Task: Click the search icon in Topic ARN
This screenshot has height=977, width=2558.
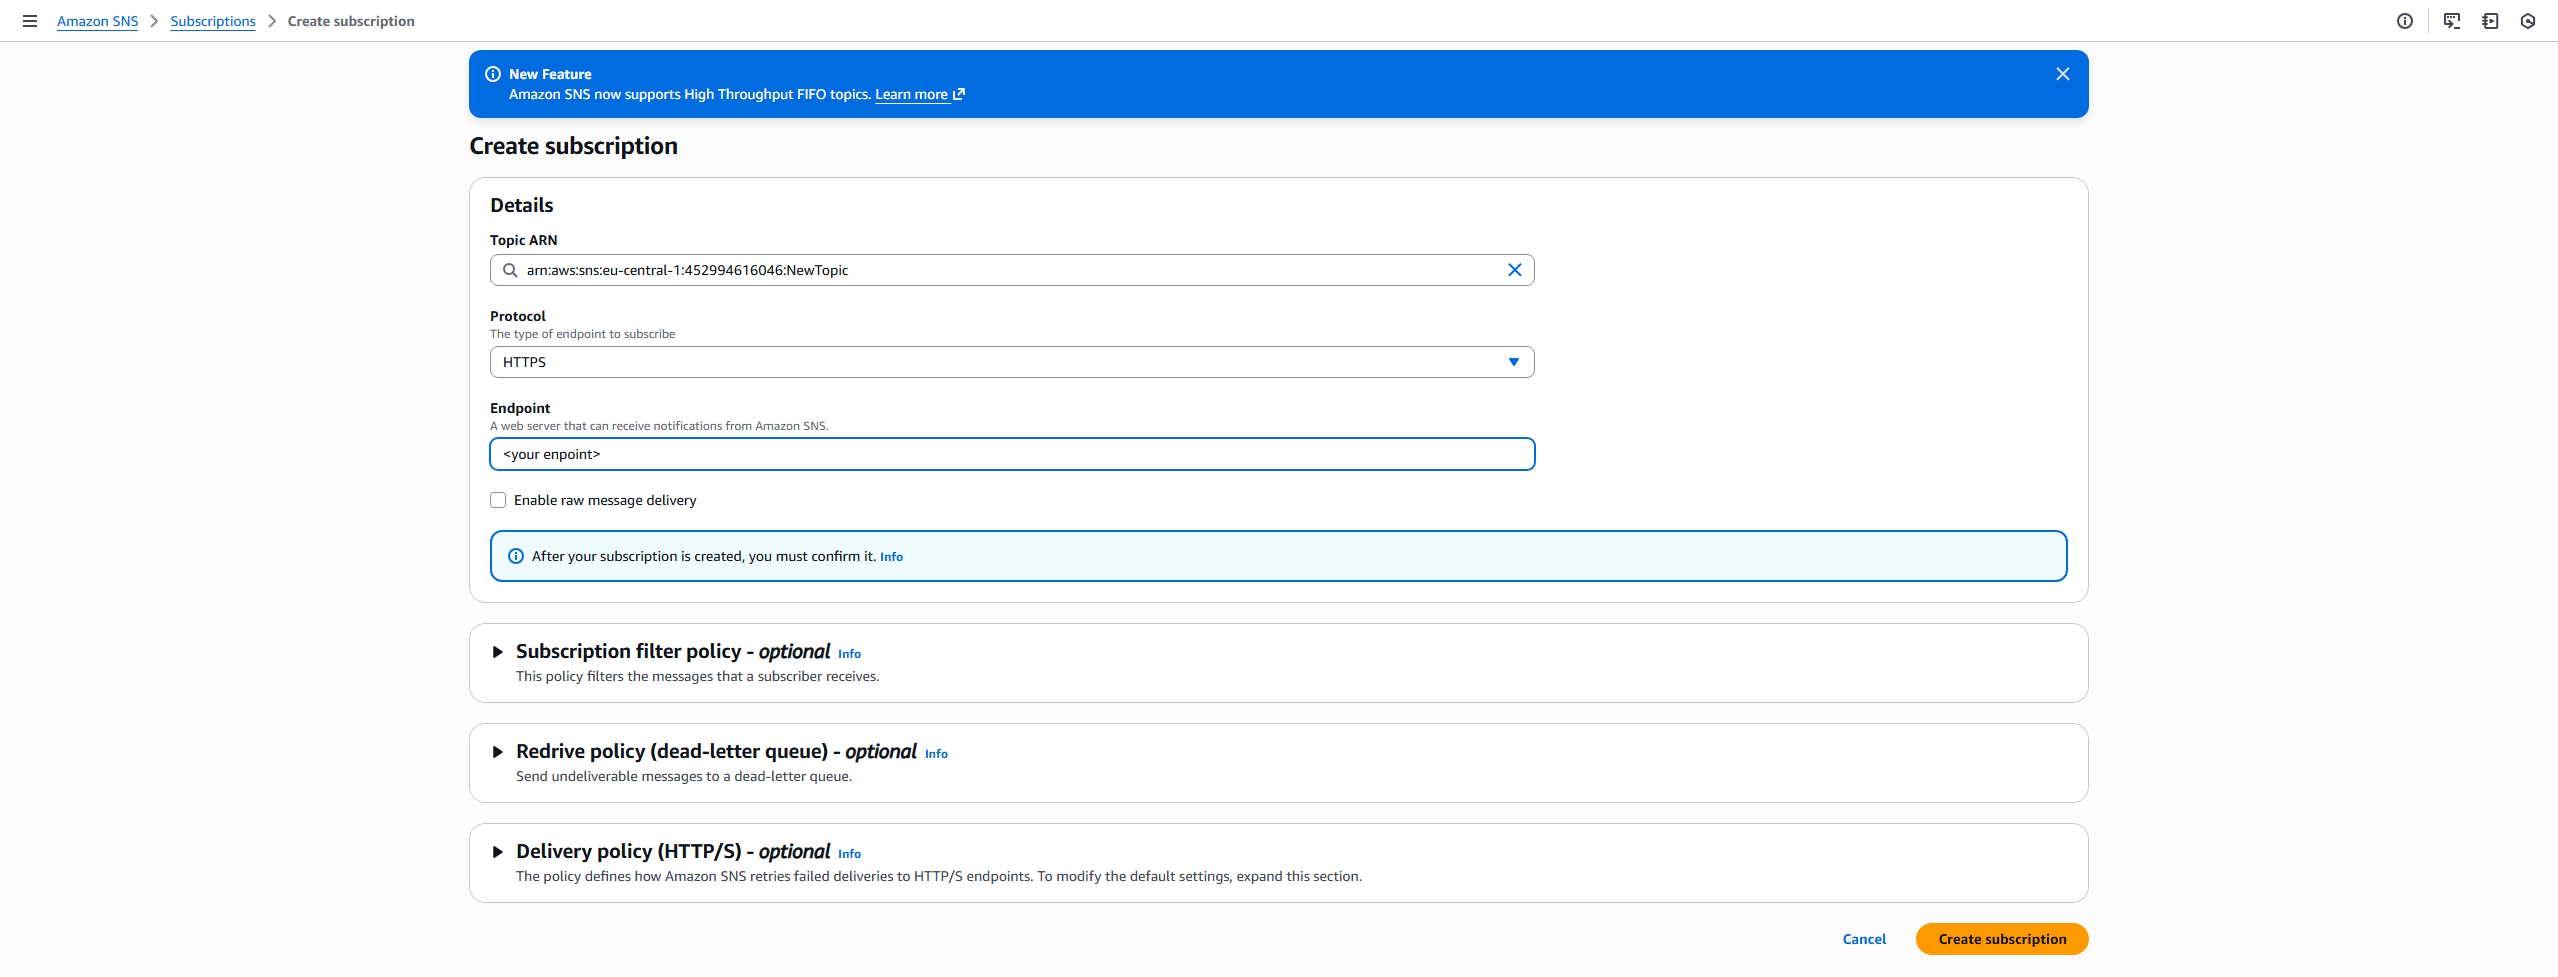Action: [510, 270]
